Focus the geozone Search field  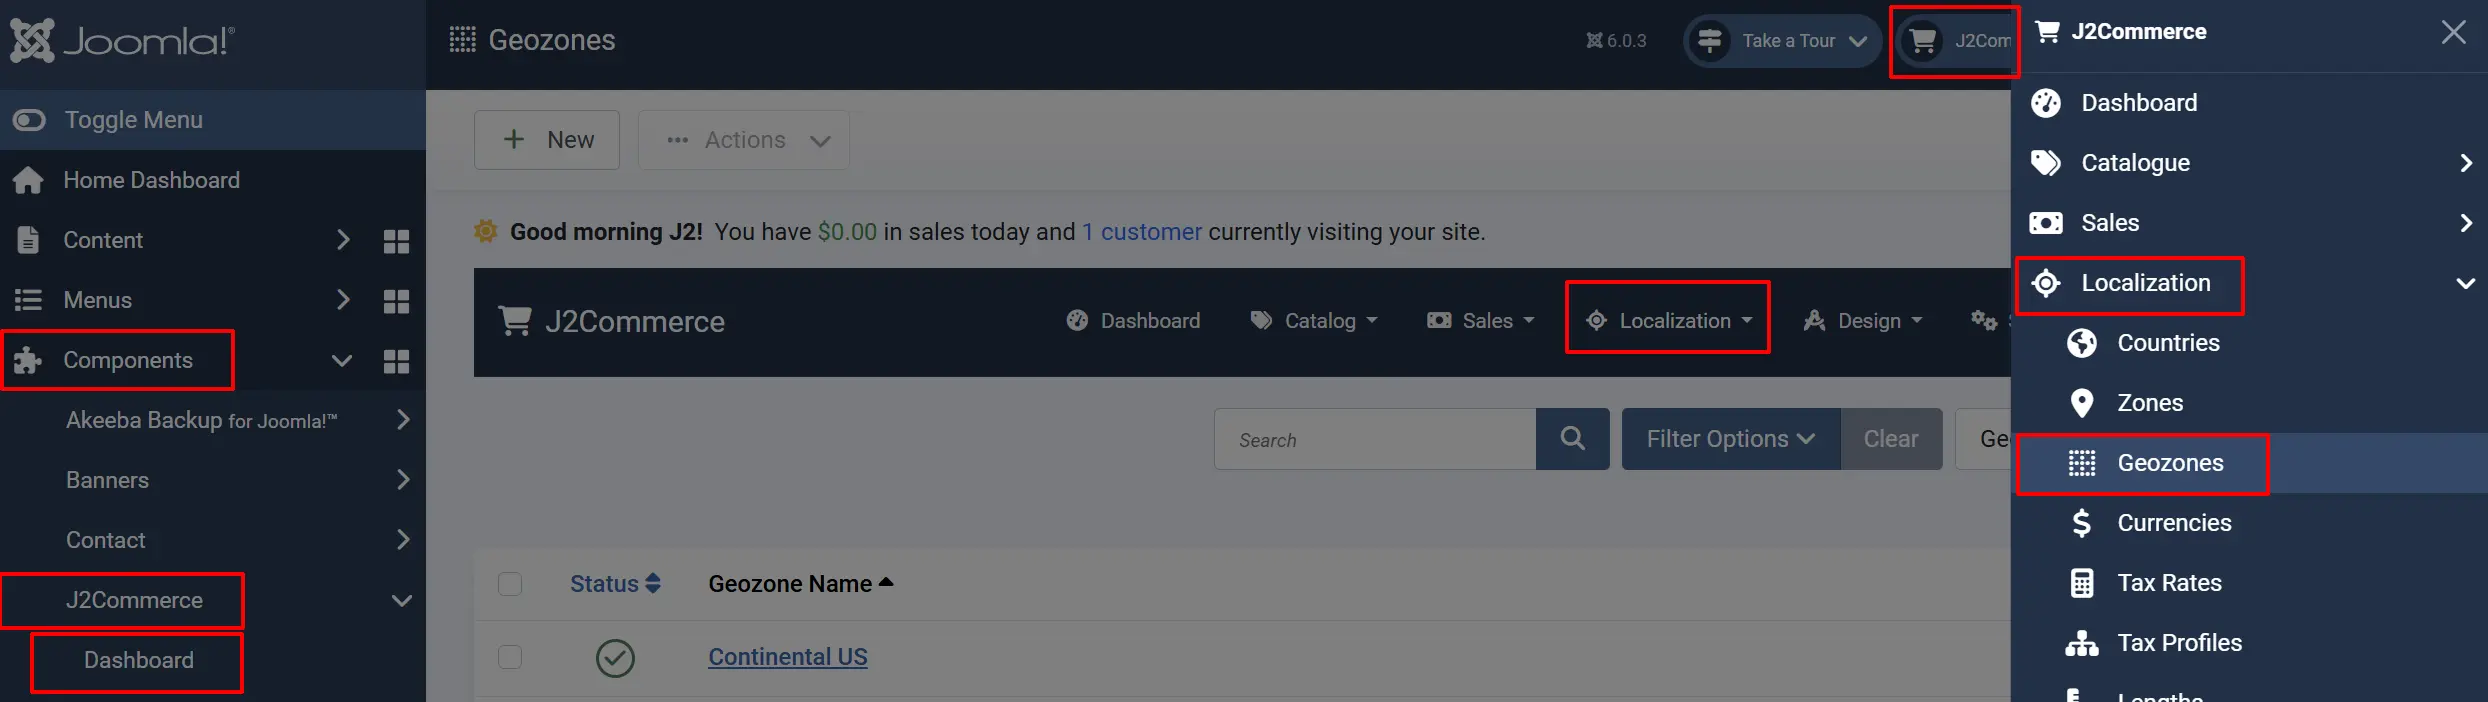click(1375, 439)
